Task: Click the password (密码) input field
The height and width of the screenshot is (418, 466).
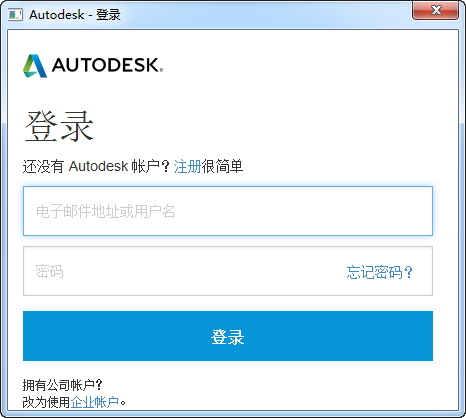Action: click(x=228, y=271)
